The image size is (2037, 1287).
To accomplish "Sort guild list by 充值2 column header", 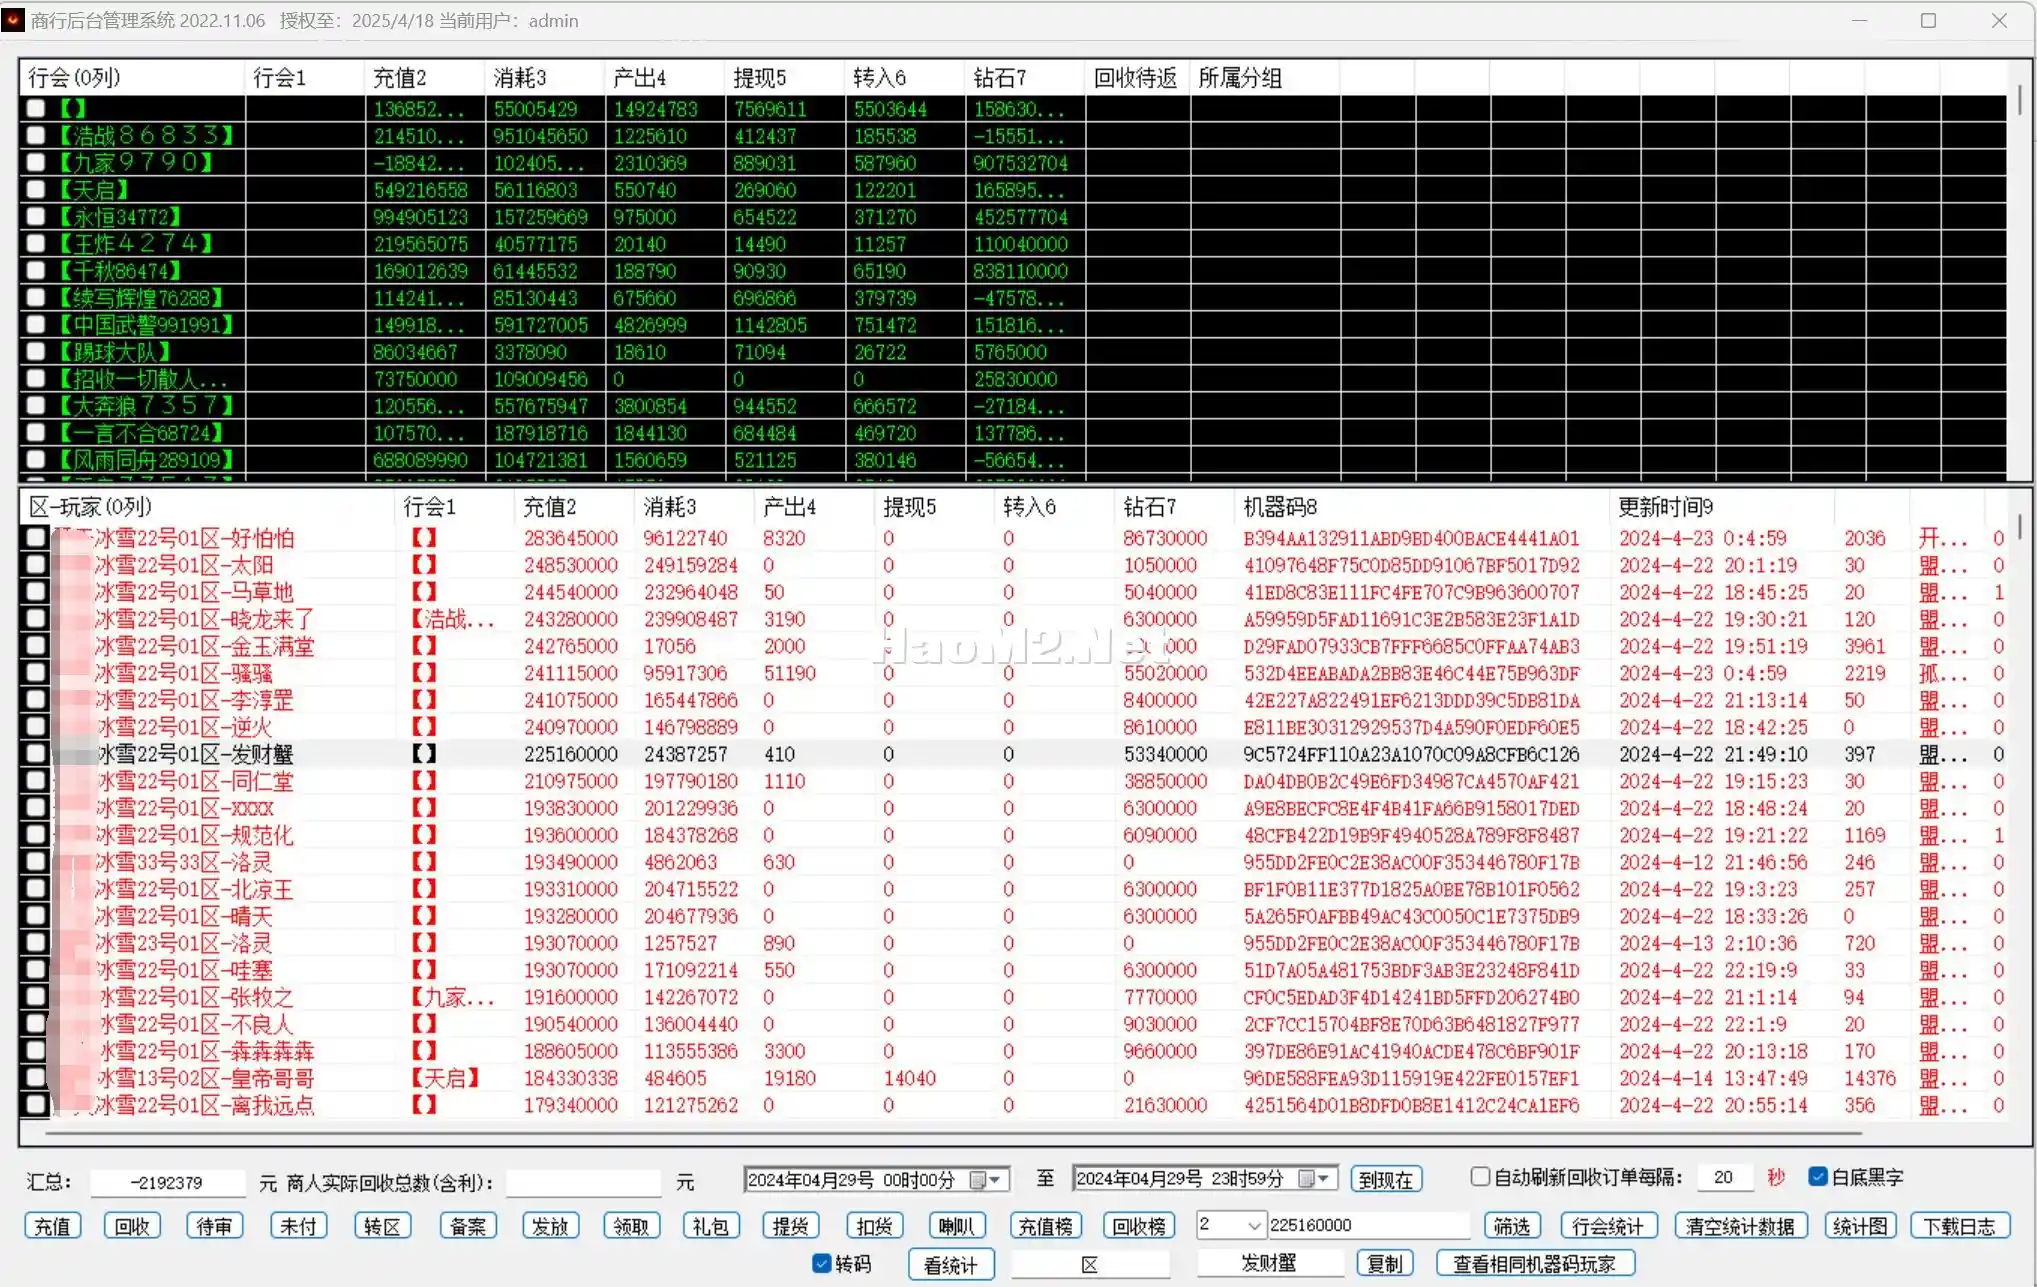I will pos(424,77).
